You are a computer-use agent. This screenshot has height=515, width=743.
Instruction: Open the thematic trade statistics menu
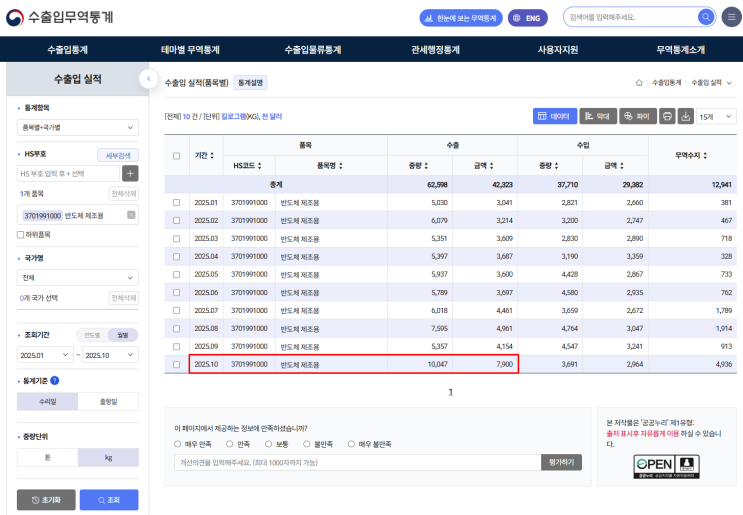pos(190,50)
